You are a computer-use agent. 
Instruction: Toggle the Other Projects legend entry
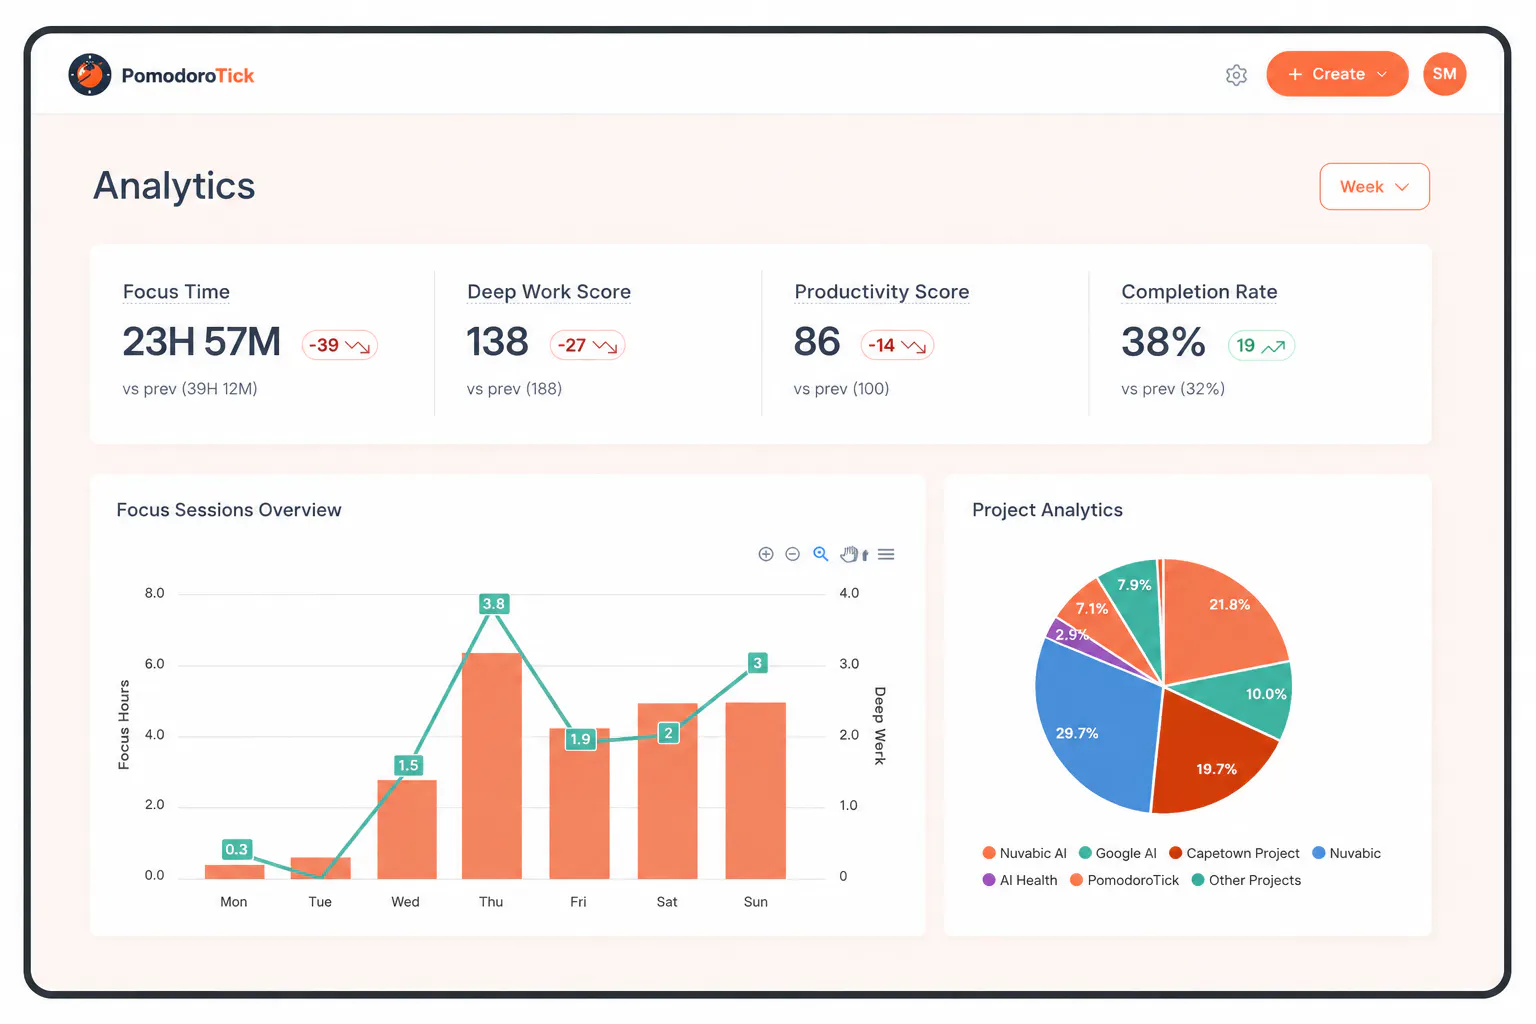[x=1246, y=880]
